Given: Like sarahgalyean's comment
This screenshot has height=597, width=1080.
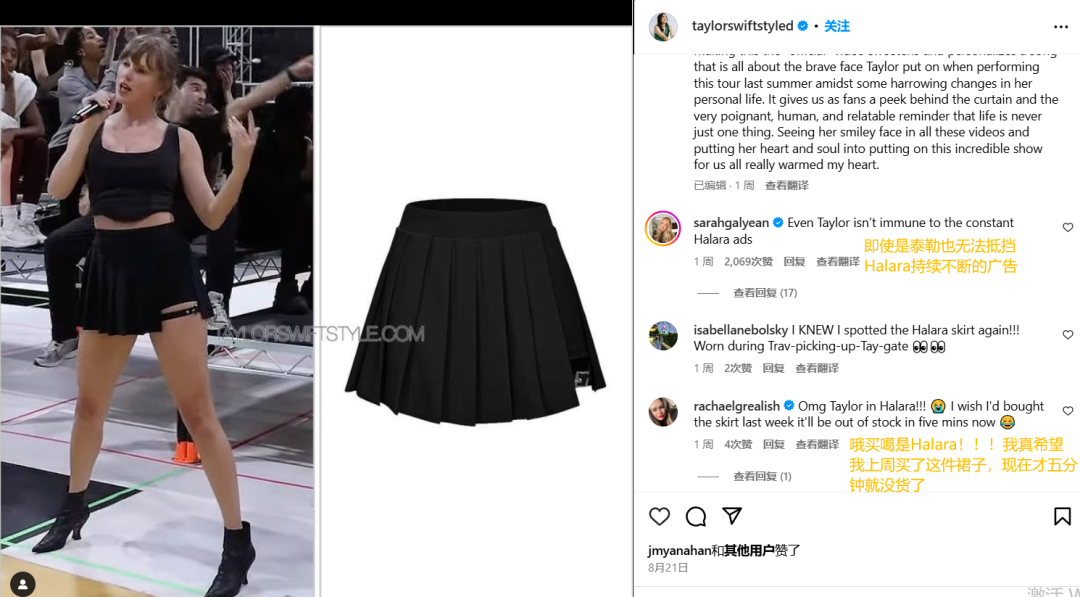Looking at the screenshot, I should [1068, 227].
